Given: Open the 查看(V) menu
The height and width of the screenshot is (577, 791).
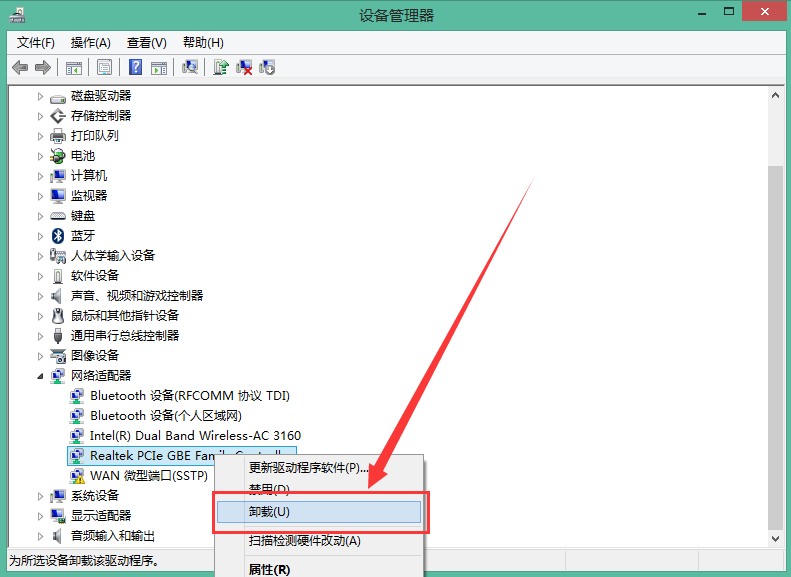Looking at the screenshot, I should tap(146, 43).
